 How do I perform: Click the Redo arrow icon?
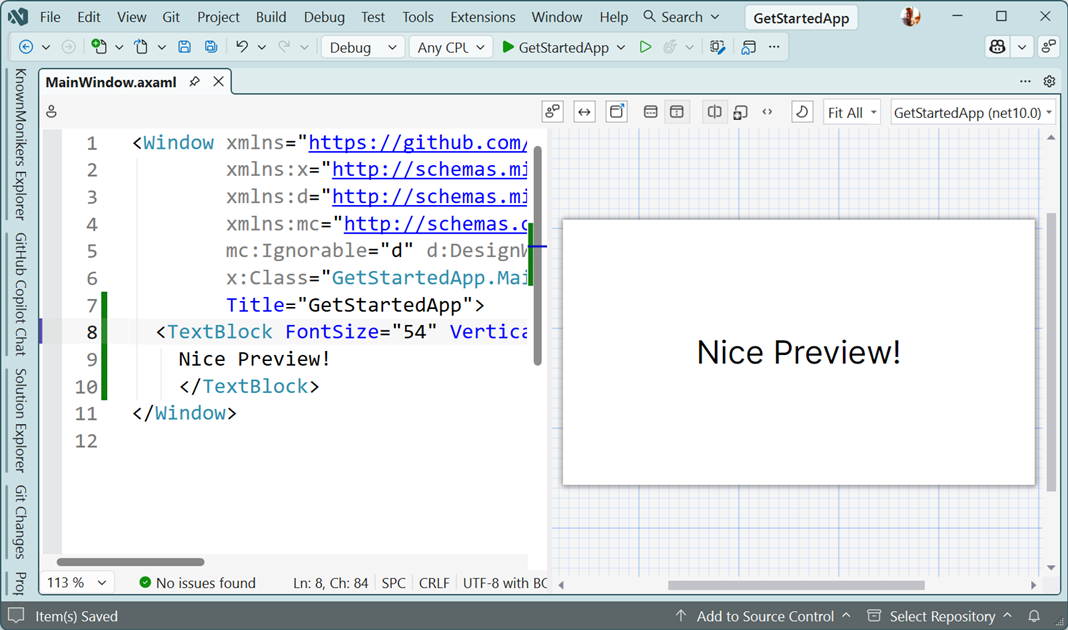pos(284,47)
